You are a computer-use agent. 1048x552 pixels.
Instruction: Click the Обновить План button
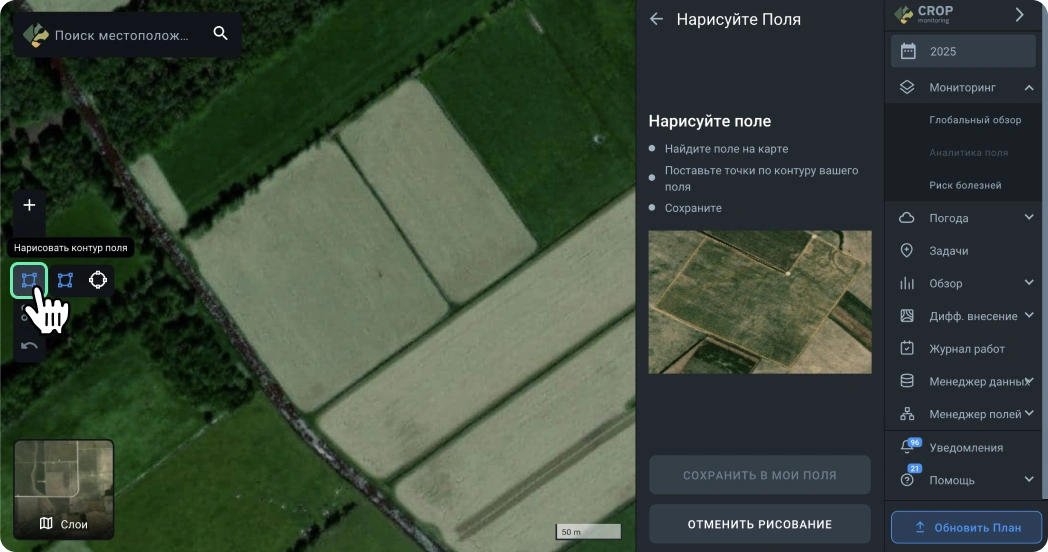pos(966,527)
